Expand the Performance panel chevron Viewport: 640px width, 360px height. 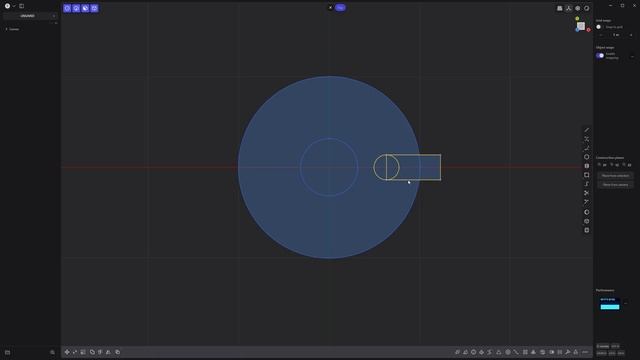[x=626, y=303]
